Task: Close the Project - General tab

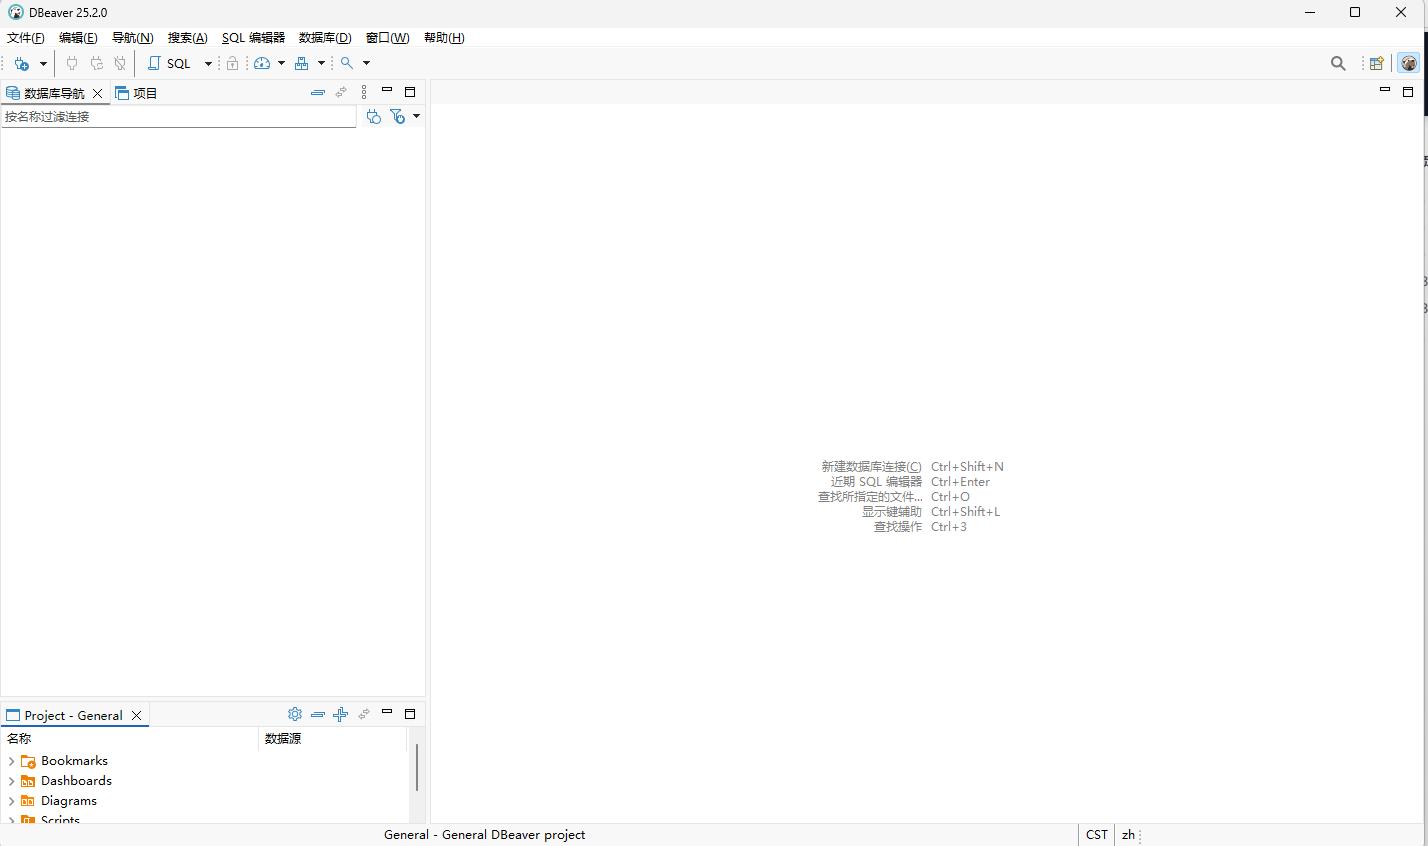Action: tap(137, 715)
